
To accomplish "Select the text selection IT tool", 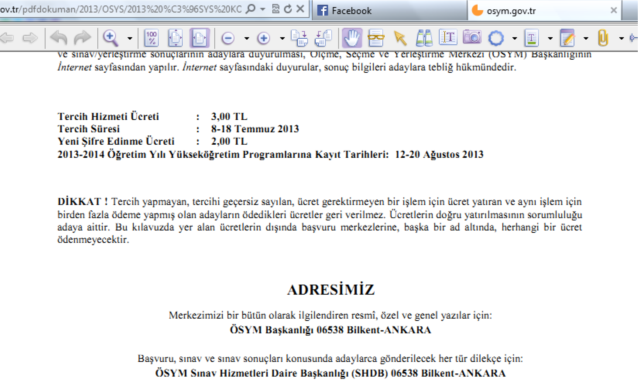I will (x=448, y=38).
